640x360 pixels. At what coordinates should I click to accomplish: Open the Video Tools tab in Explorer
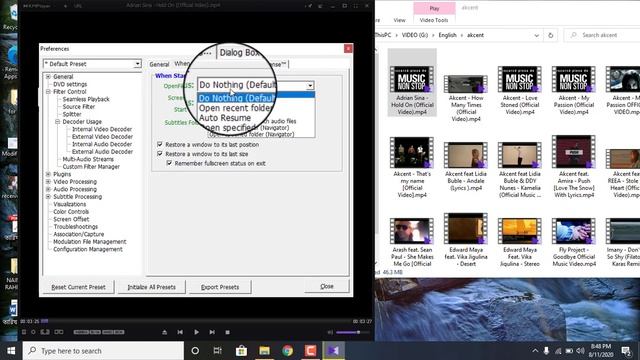pyautogui.click(x=434, y=20)
